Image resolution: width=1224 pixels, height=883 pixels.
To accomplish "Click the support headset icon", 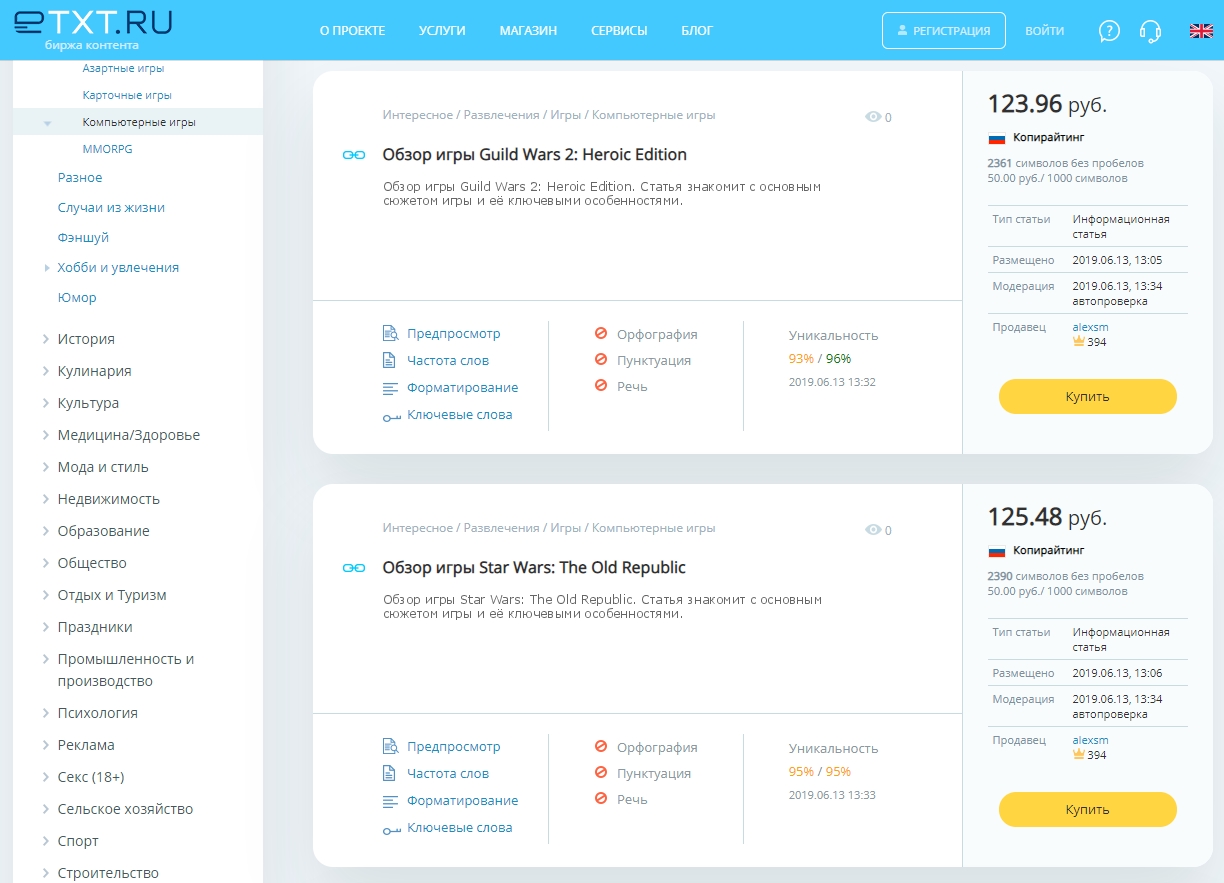I will (1150, 31).
